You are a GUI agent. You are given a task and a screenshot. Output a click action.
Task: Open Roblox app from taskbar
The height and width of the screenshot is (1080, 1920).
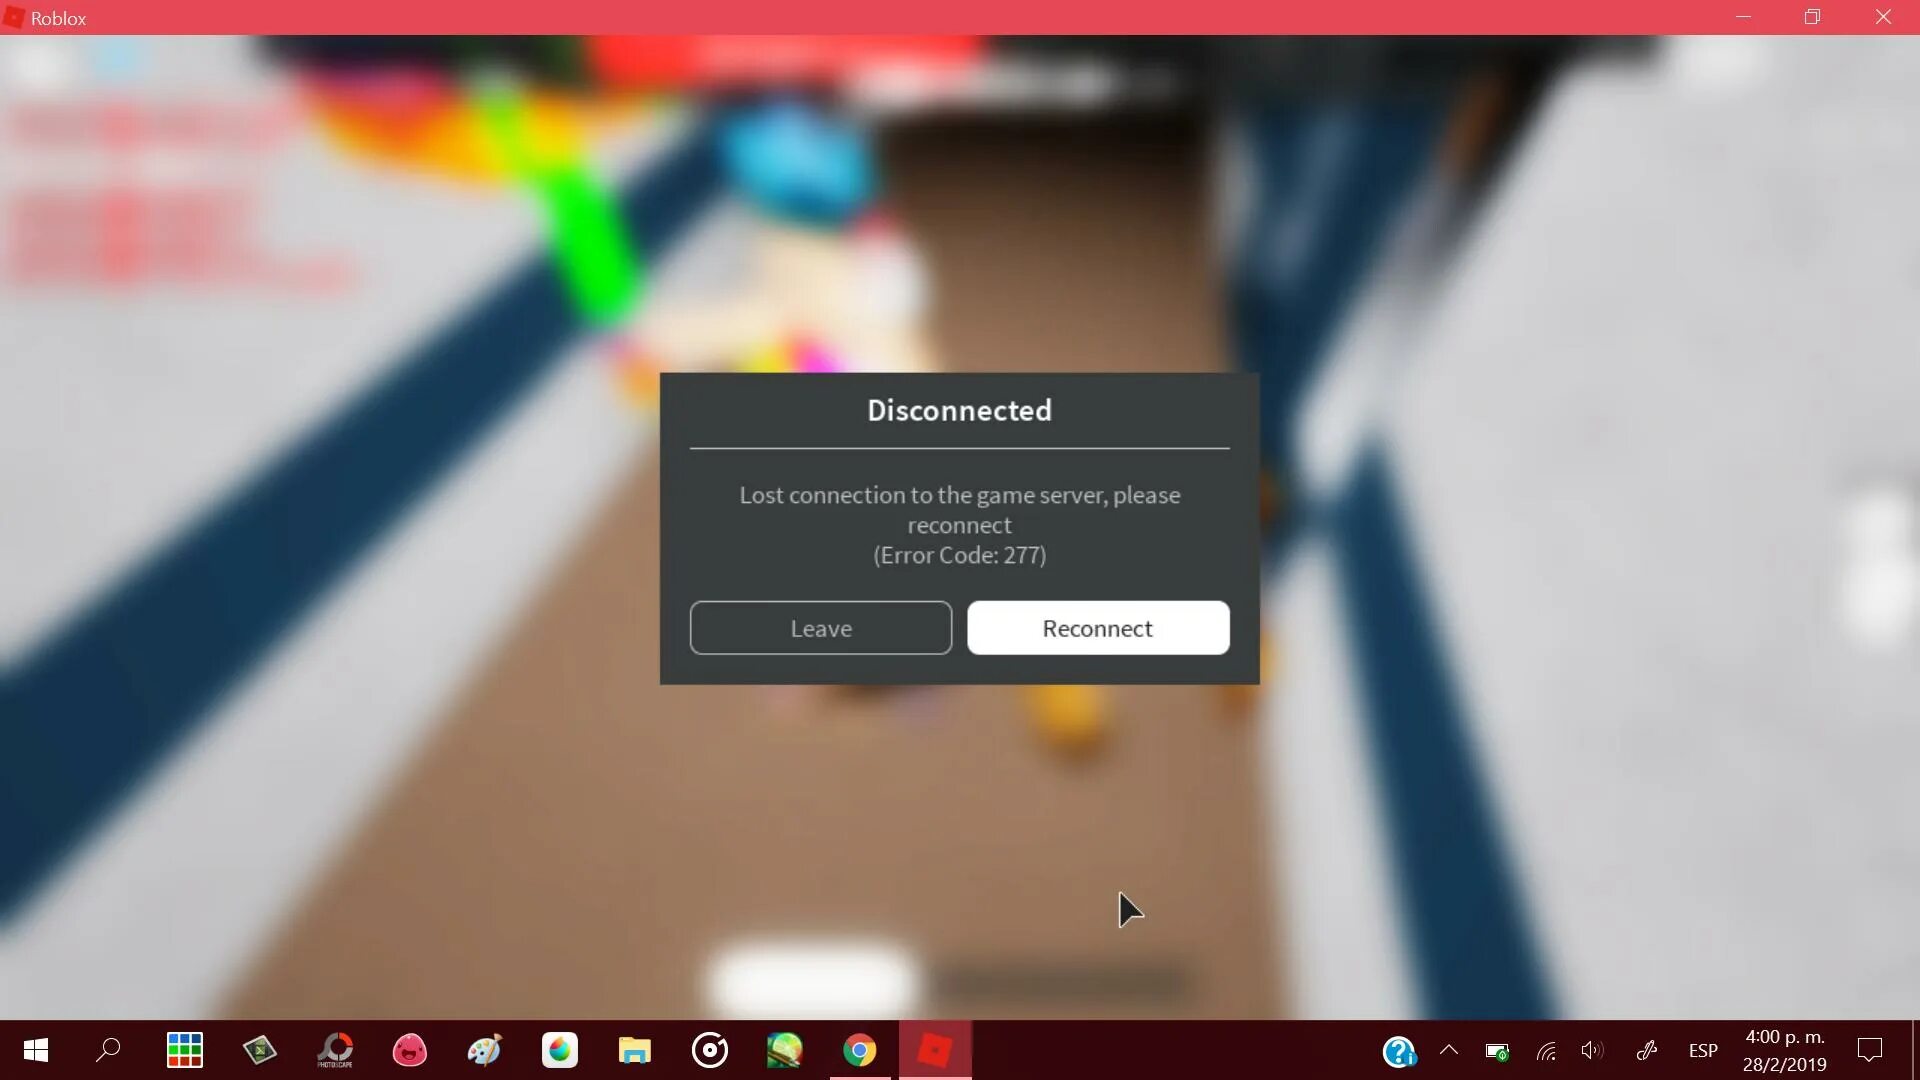point(935,1050)
